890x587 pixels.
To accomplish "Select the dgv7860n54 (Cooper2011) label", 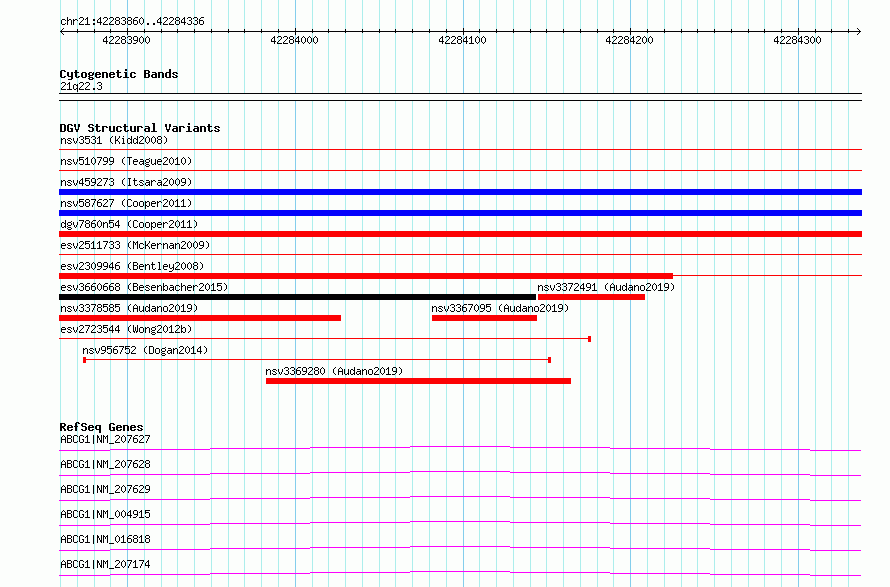I will [129, 224].
